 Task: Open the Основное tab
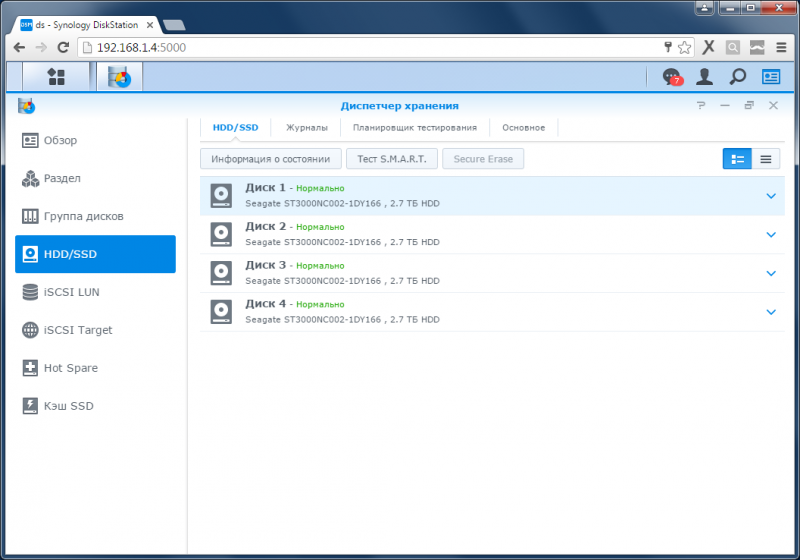523,128
